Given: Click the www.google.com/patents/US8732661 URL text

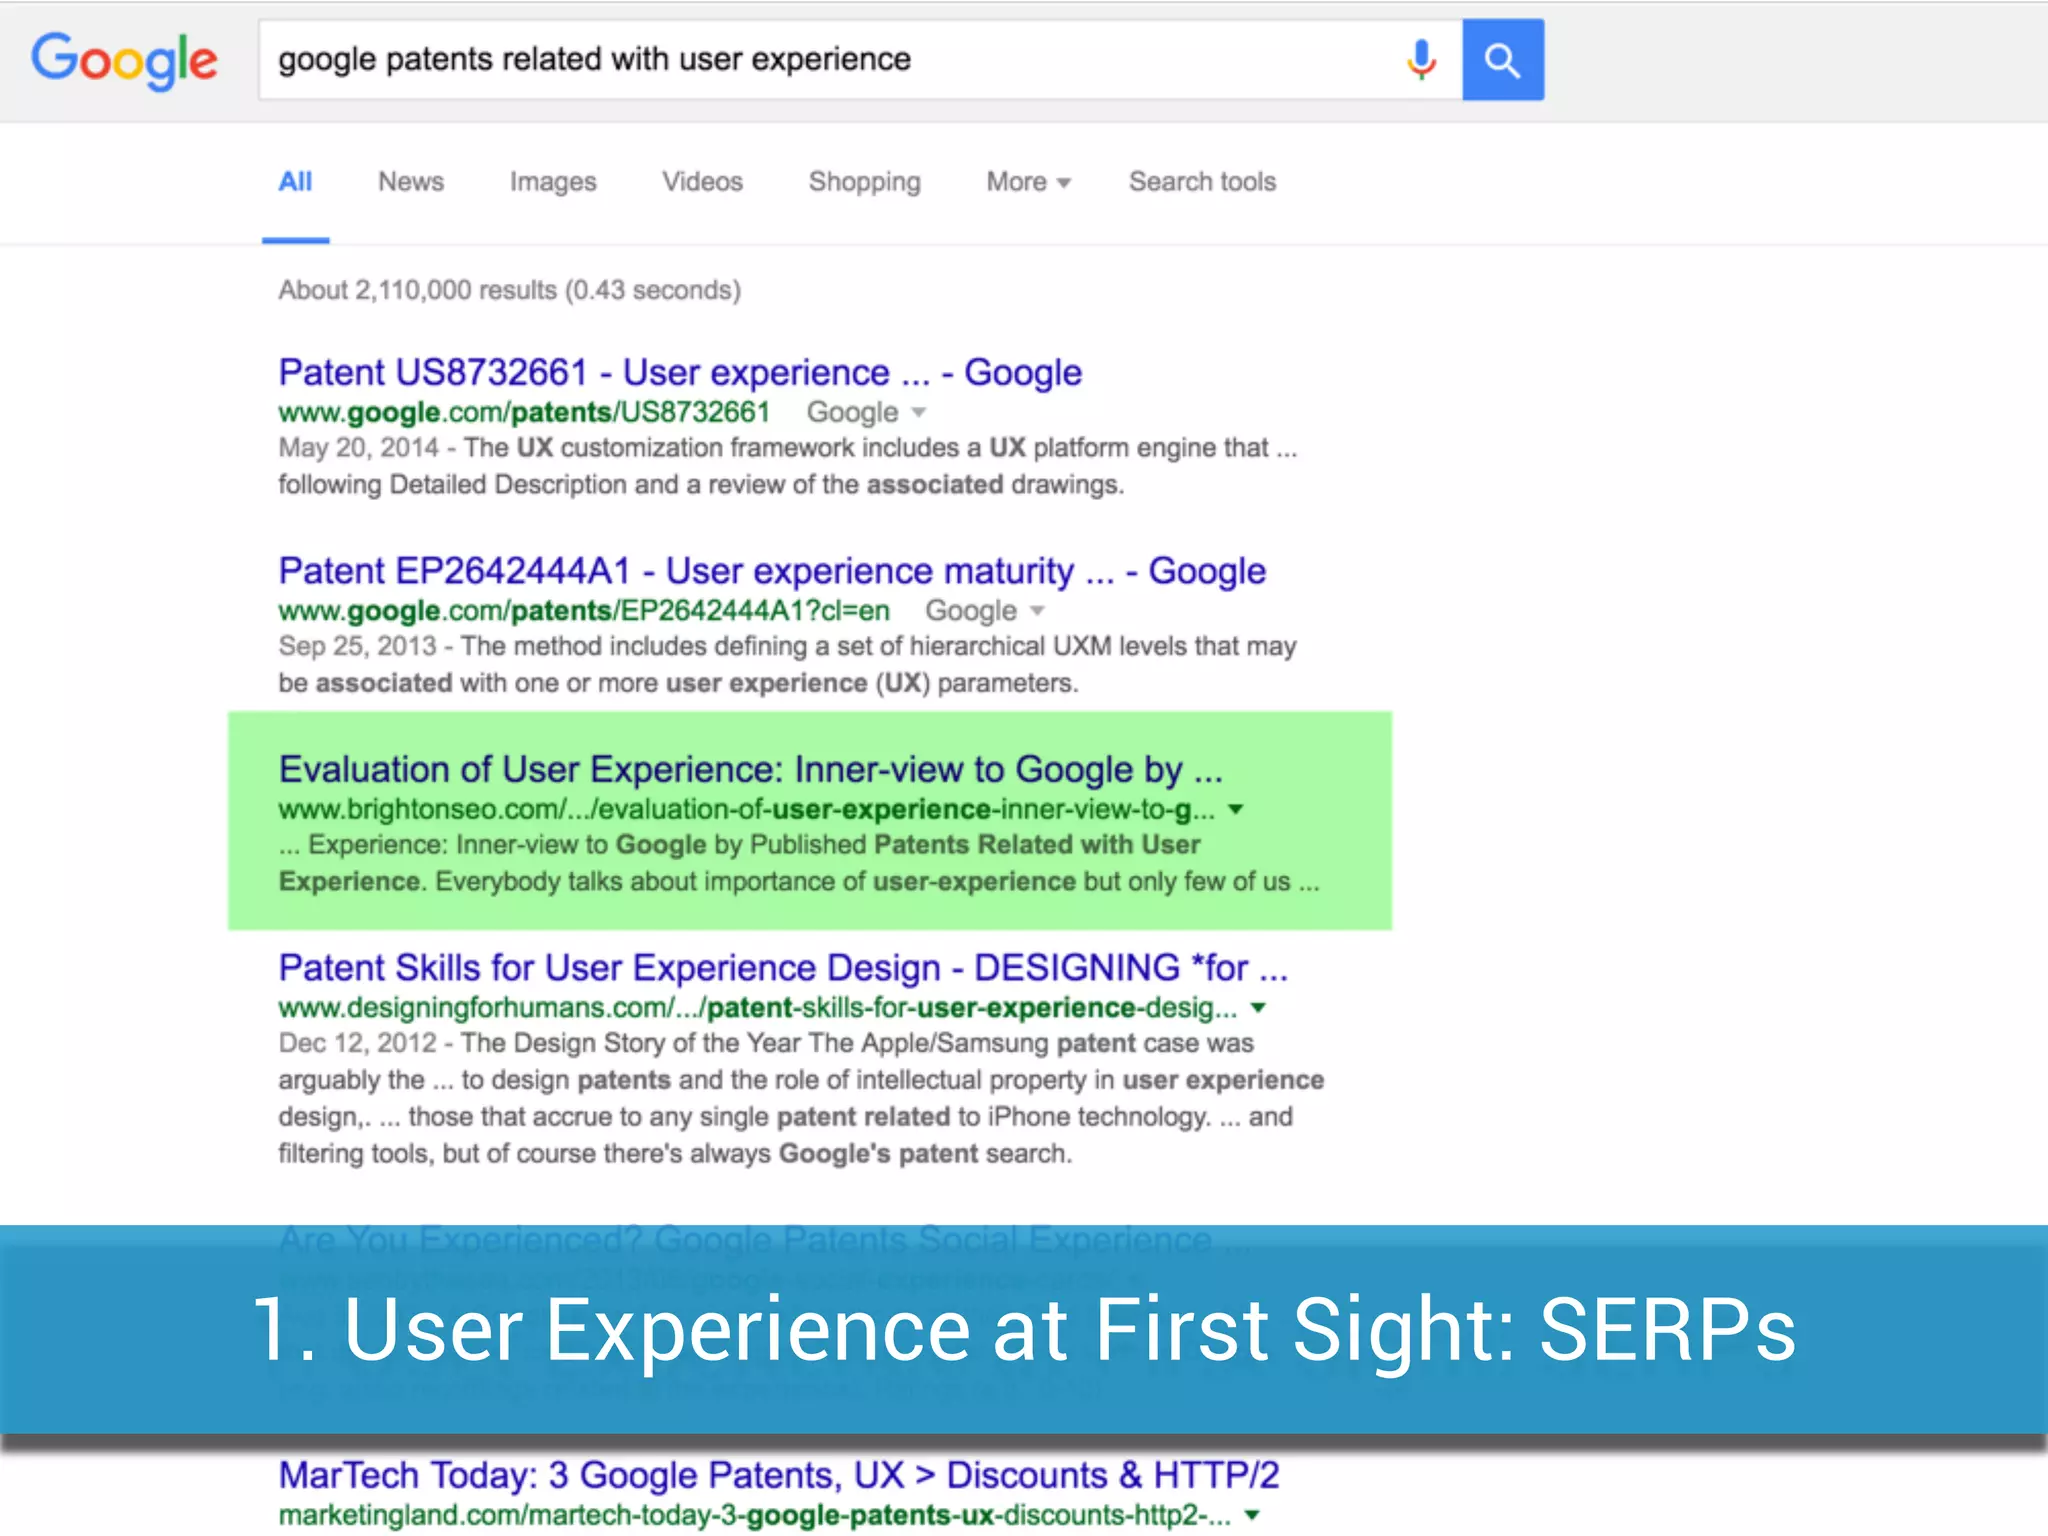Looking at the screenshot, I should tap(524, 412).
